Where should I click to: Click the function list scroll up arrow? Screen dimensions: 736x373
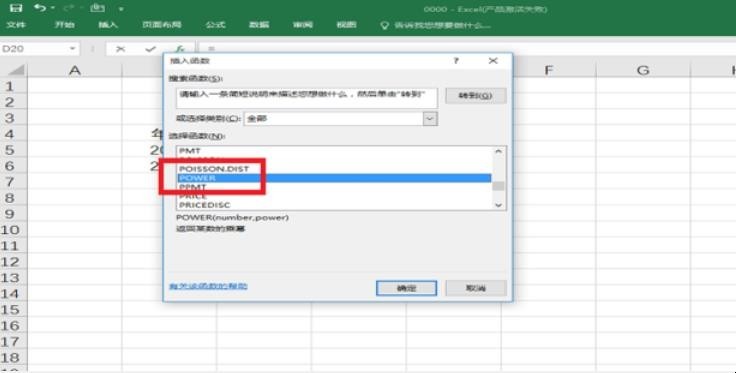click(x=498, y=151)
